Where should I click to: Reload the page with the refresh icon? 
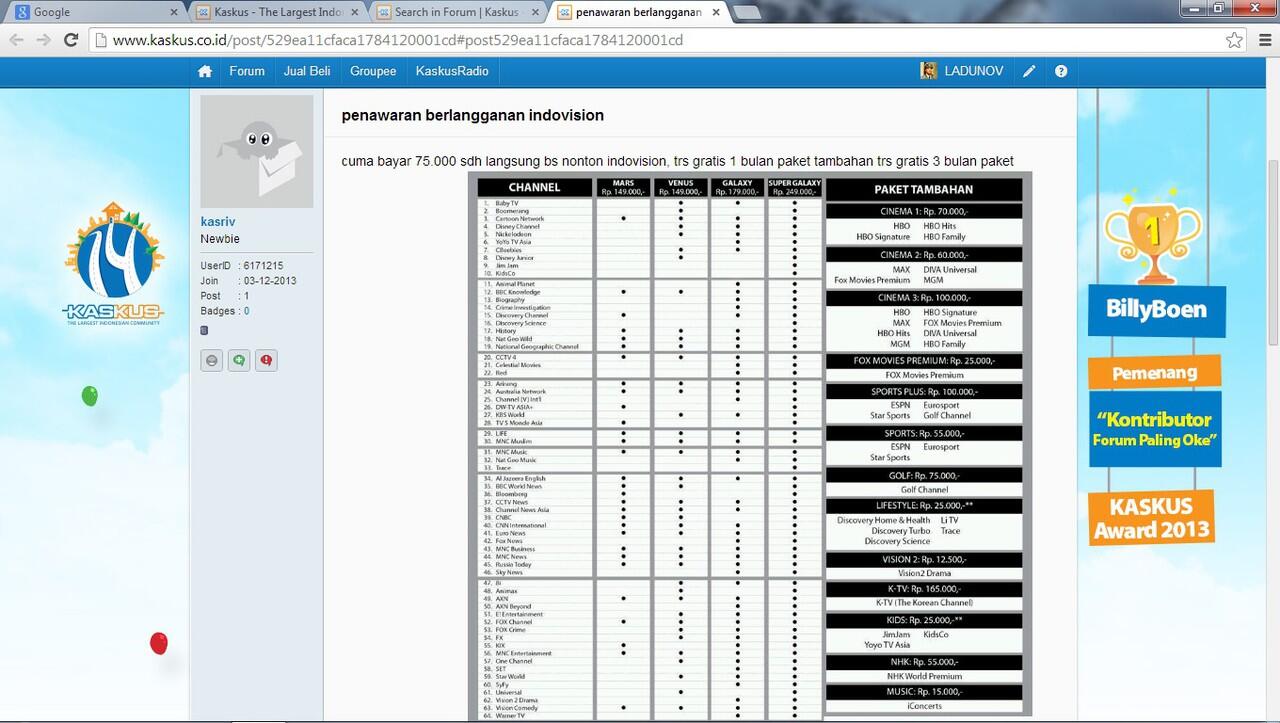[70, 40]
